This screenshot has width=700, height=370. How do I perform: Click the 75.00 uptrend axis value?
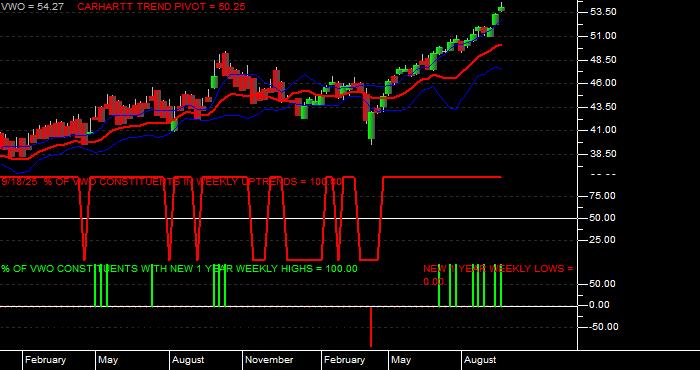(x=604, y=196)
